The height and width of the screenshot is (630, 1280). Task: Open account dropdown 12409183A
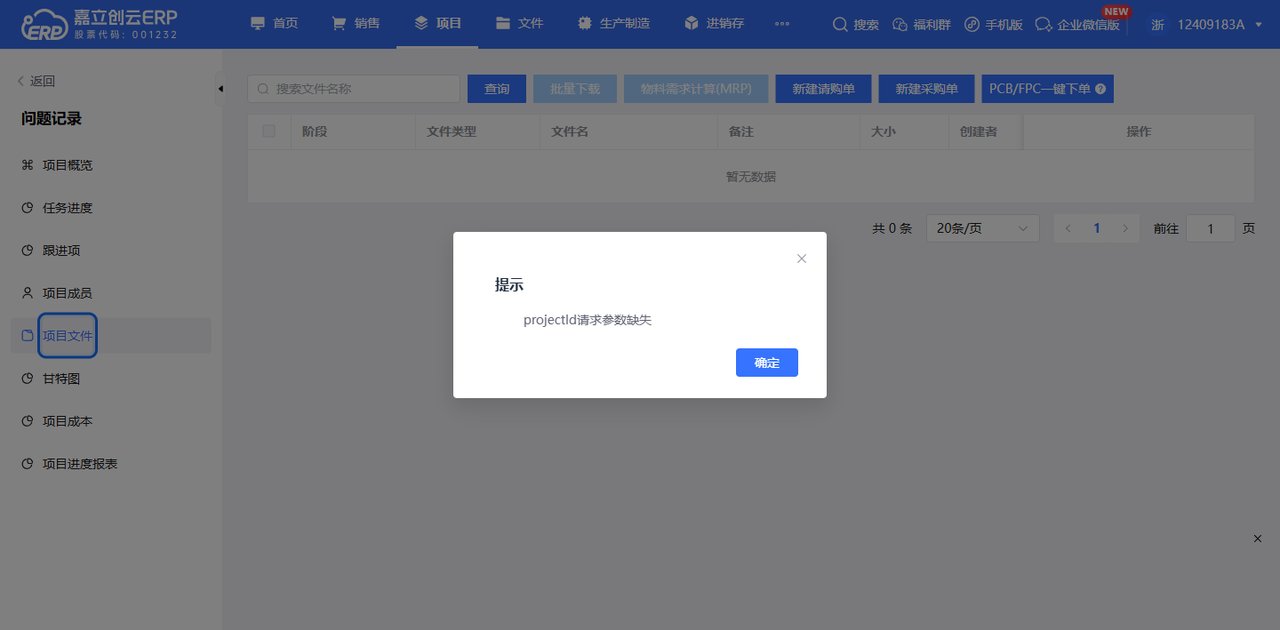pos(1207,24)
